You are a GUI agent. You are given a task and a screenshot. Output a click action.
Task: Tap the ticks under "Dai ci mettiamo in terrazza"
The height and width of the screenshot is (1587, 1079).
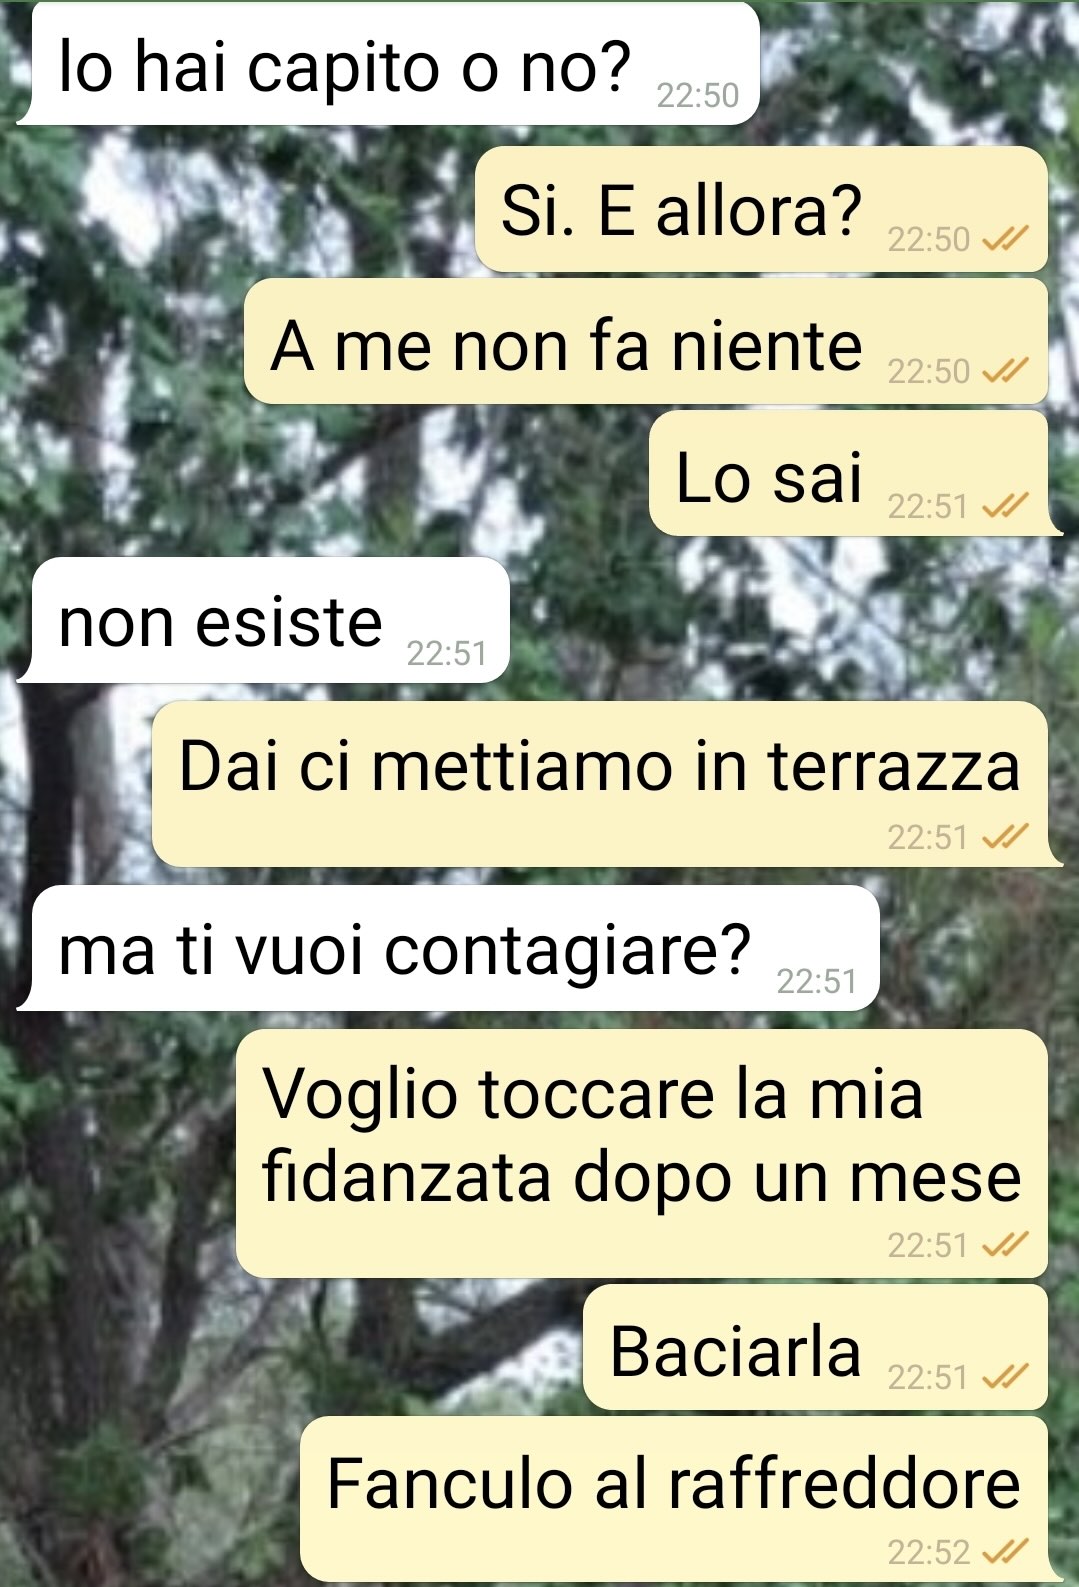point(1004,836)
